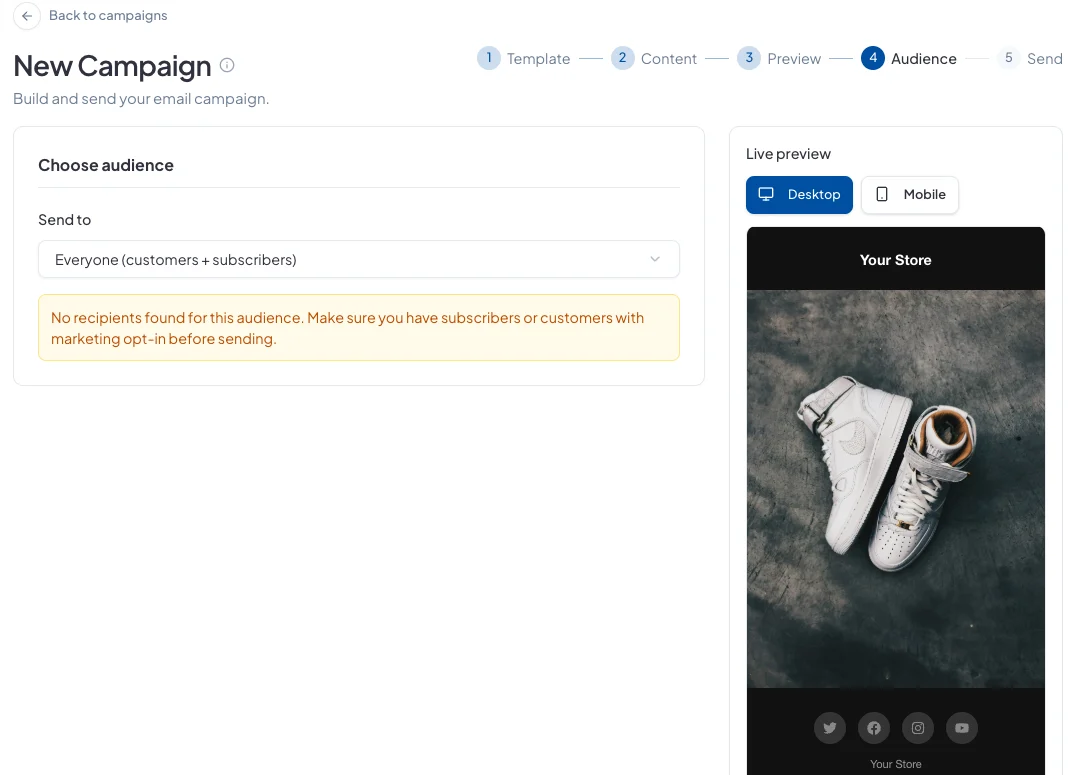
Task: Click the YouTube icon in preview footer
Action: (961, 728)
